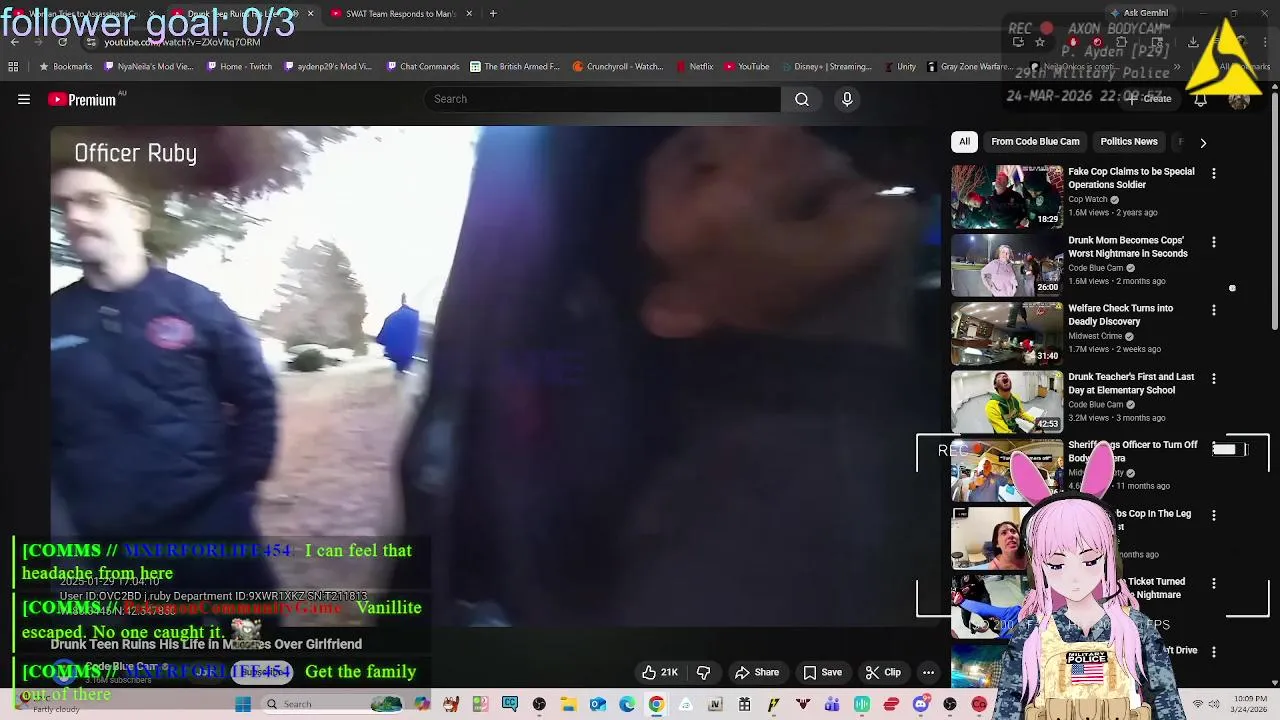The height and width of the screenshot is (720, 1280).
Task: Open the Netflix bookmark
Action: click(694, 67)
